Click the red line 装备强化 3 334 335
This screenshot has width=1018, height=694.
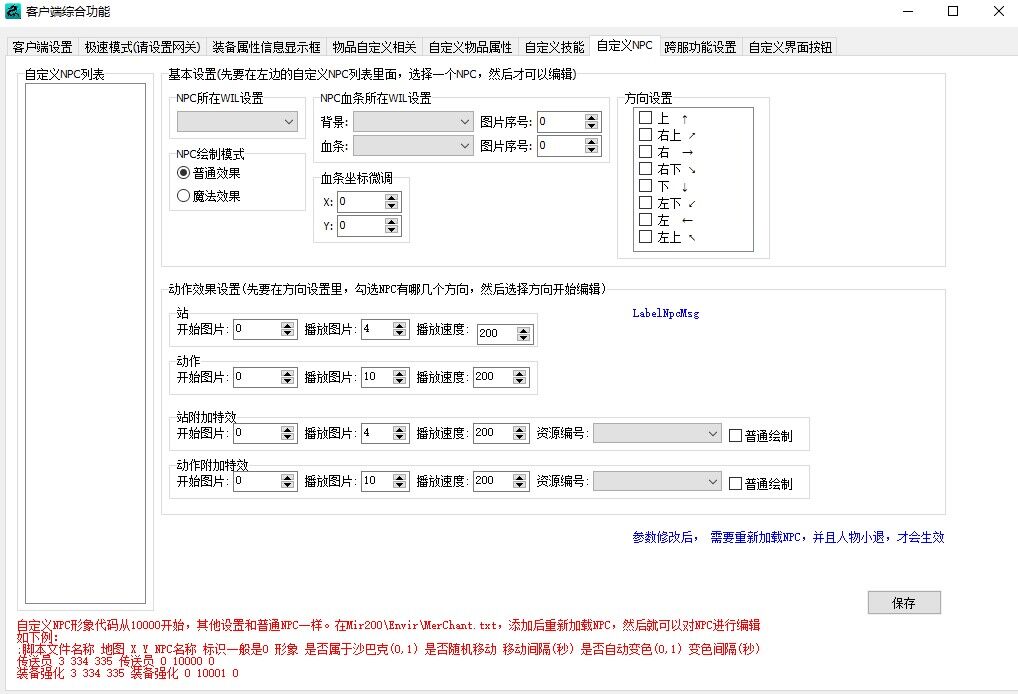tap(127, 673)
